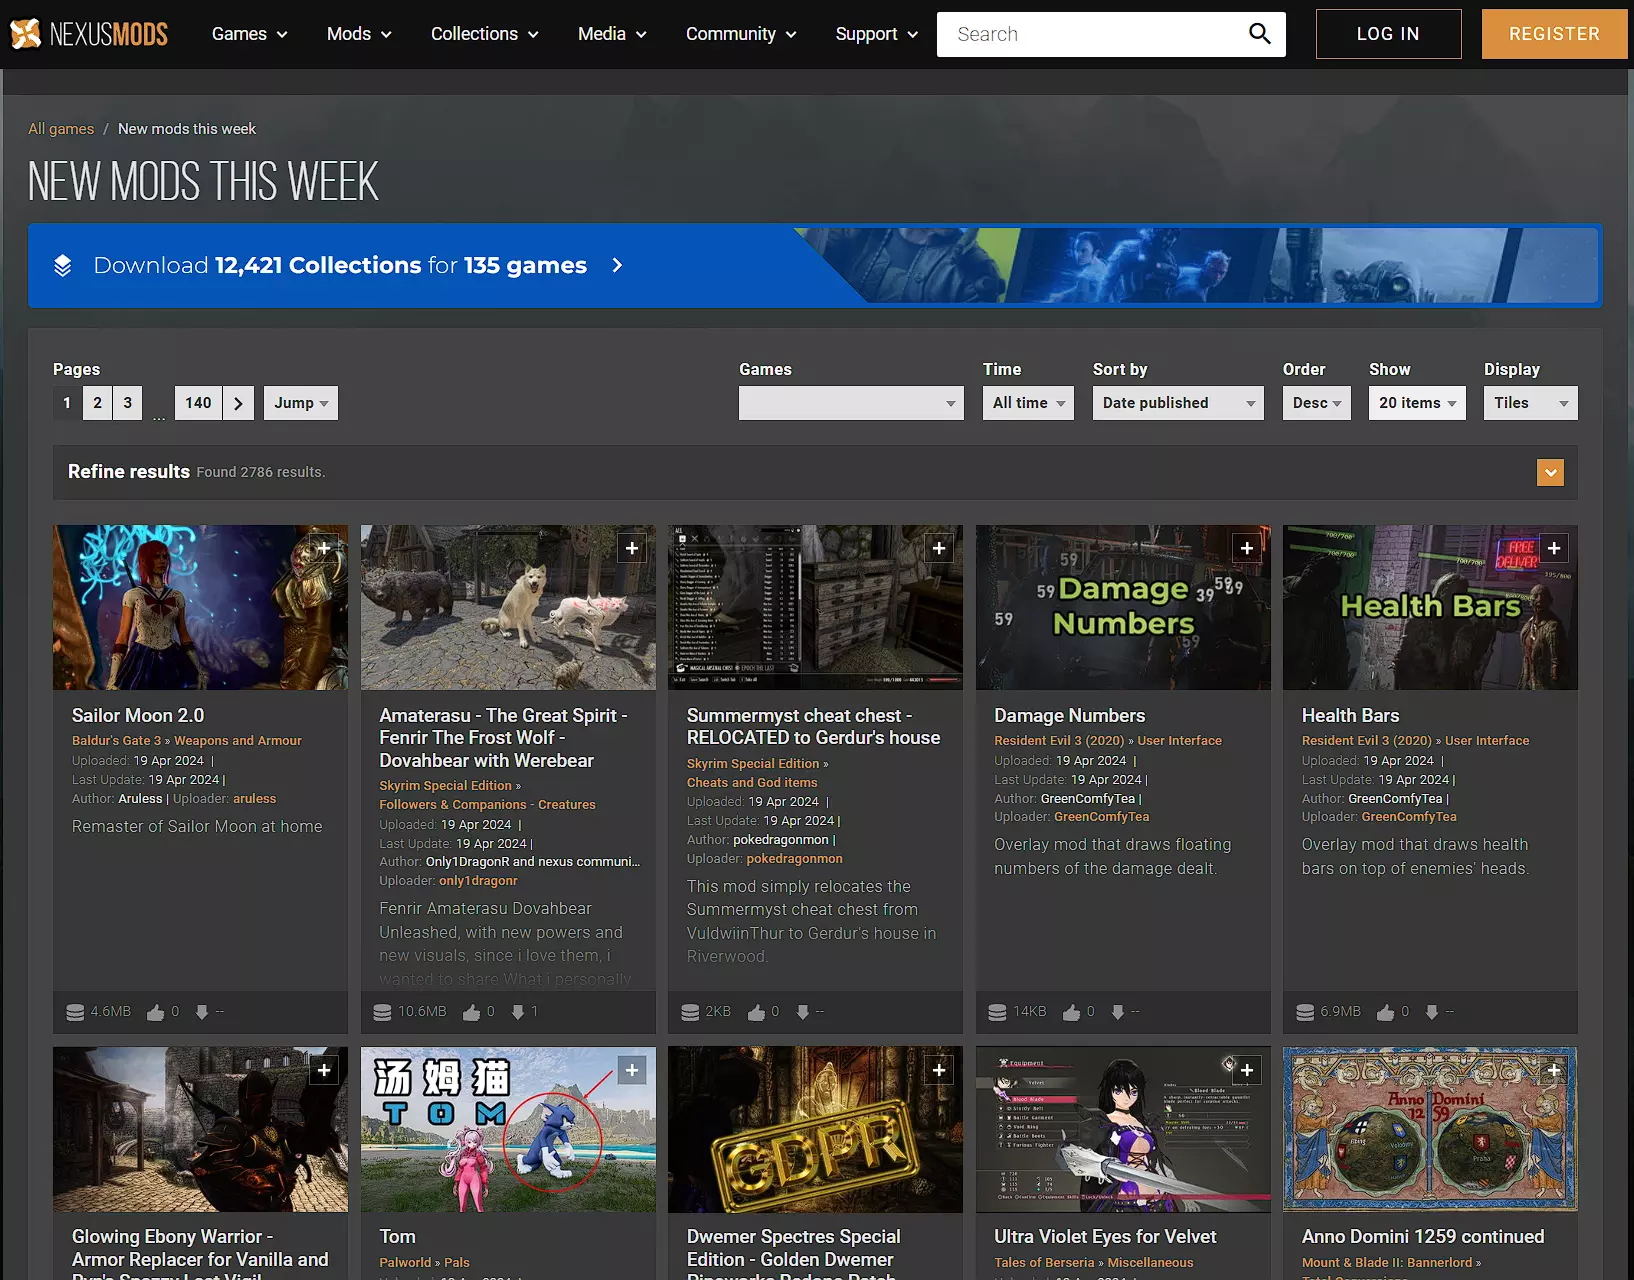Click the plus icon on the Tom mod tile
1634x1280 pixels.
(631, 1070)
